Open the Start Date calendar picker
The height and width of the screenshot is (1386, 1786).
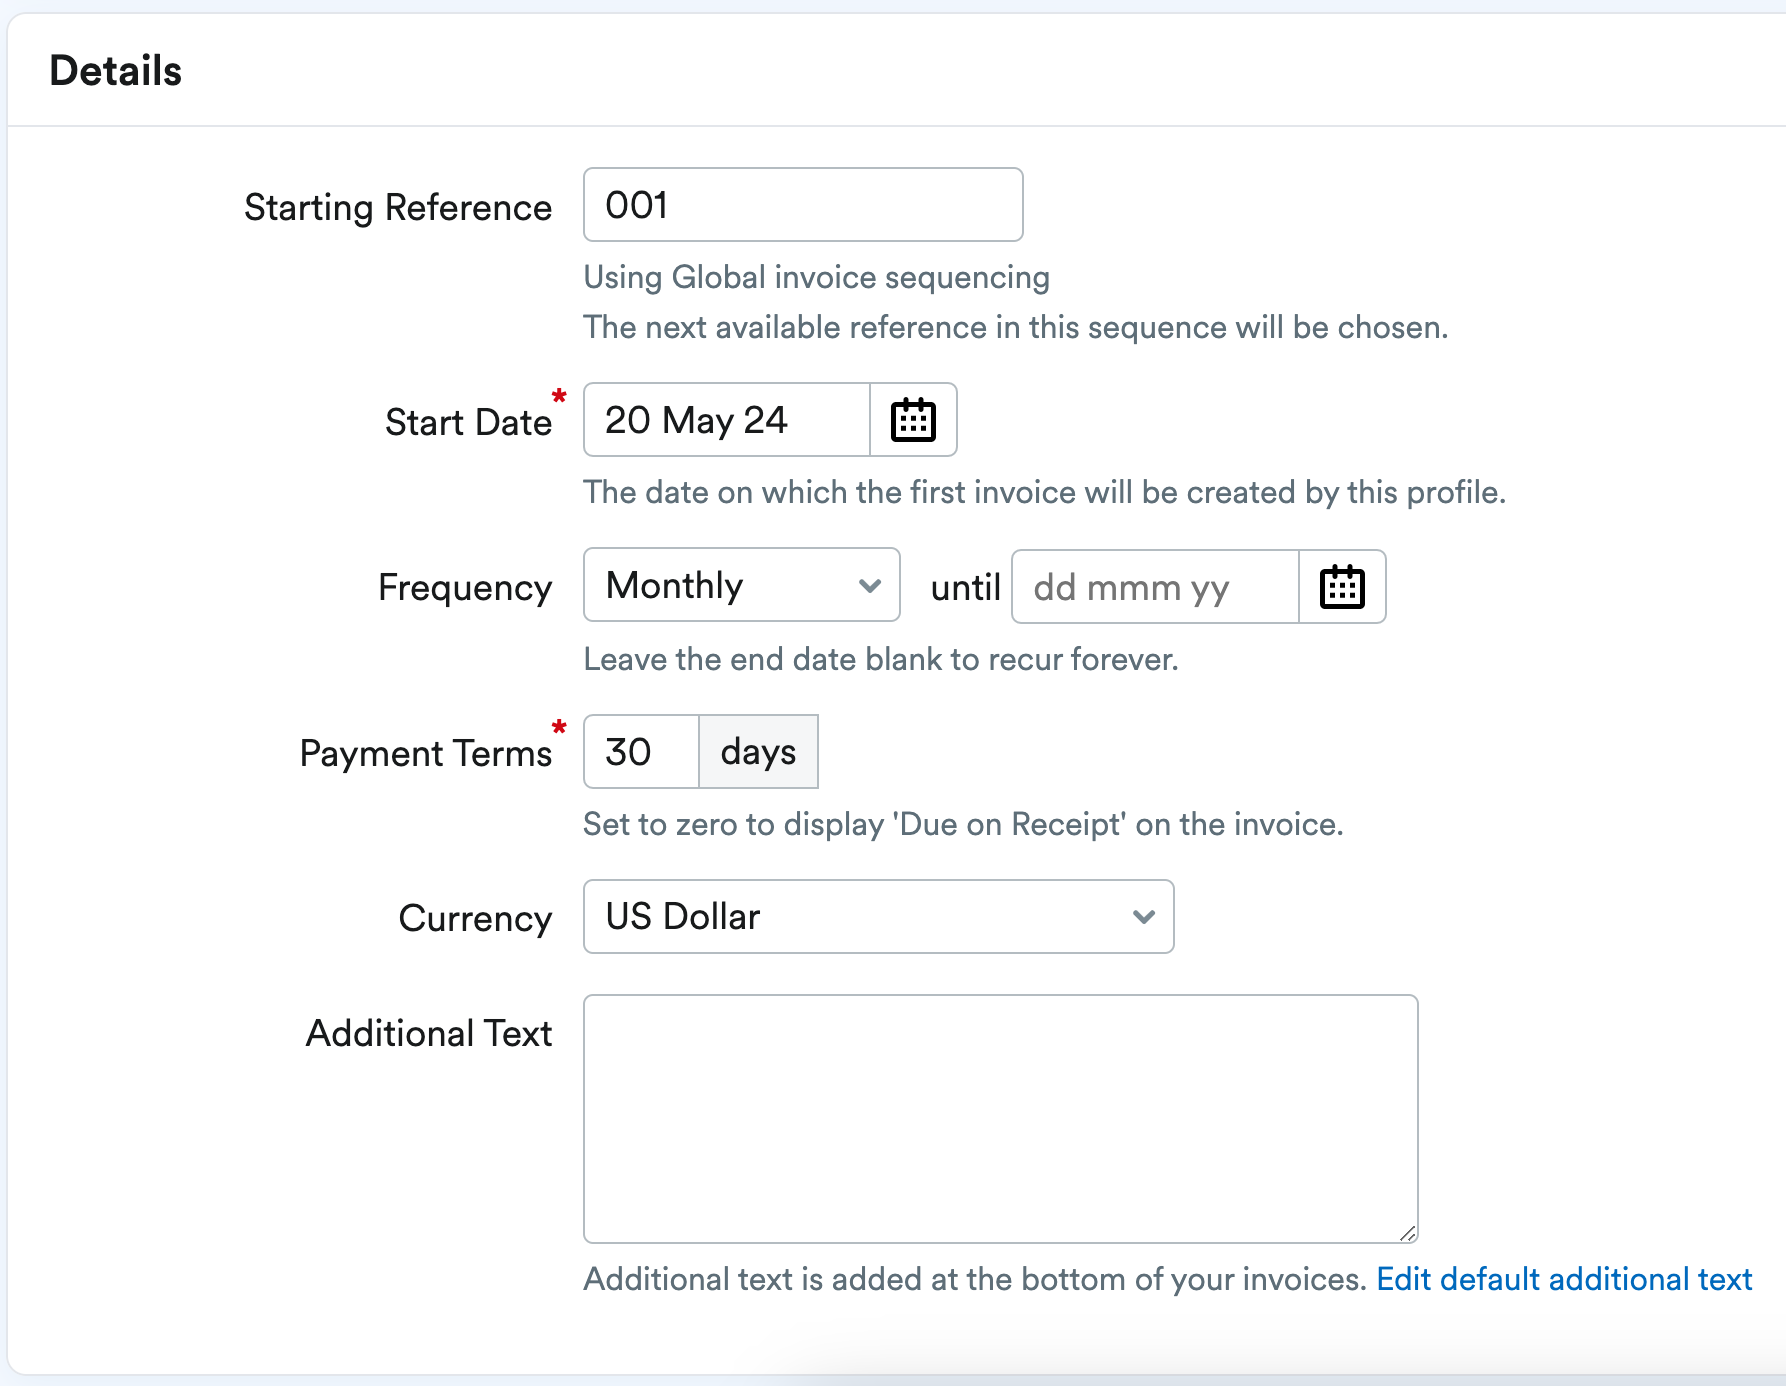point(912,420)
